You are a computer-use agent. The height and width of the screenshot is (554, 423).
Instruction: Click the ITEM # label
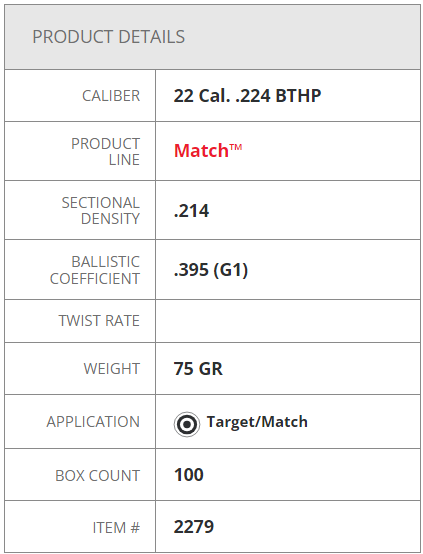pyautogui.click(x=116, y=528)
